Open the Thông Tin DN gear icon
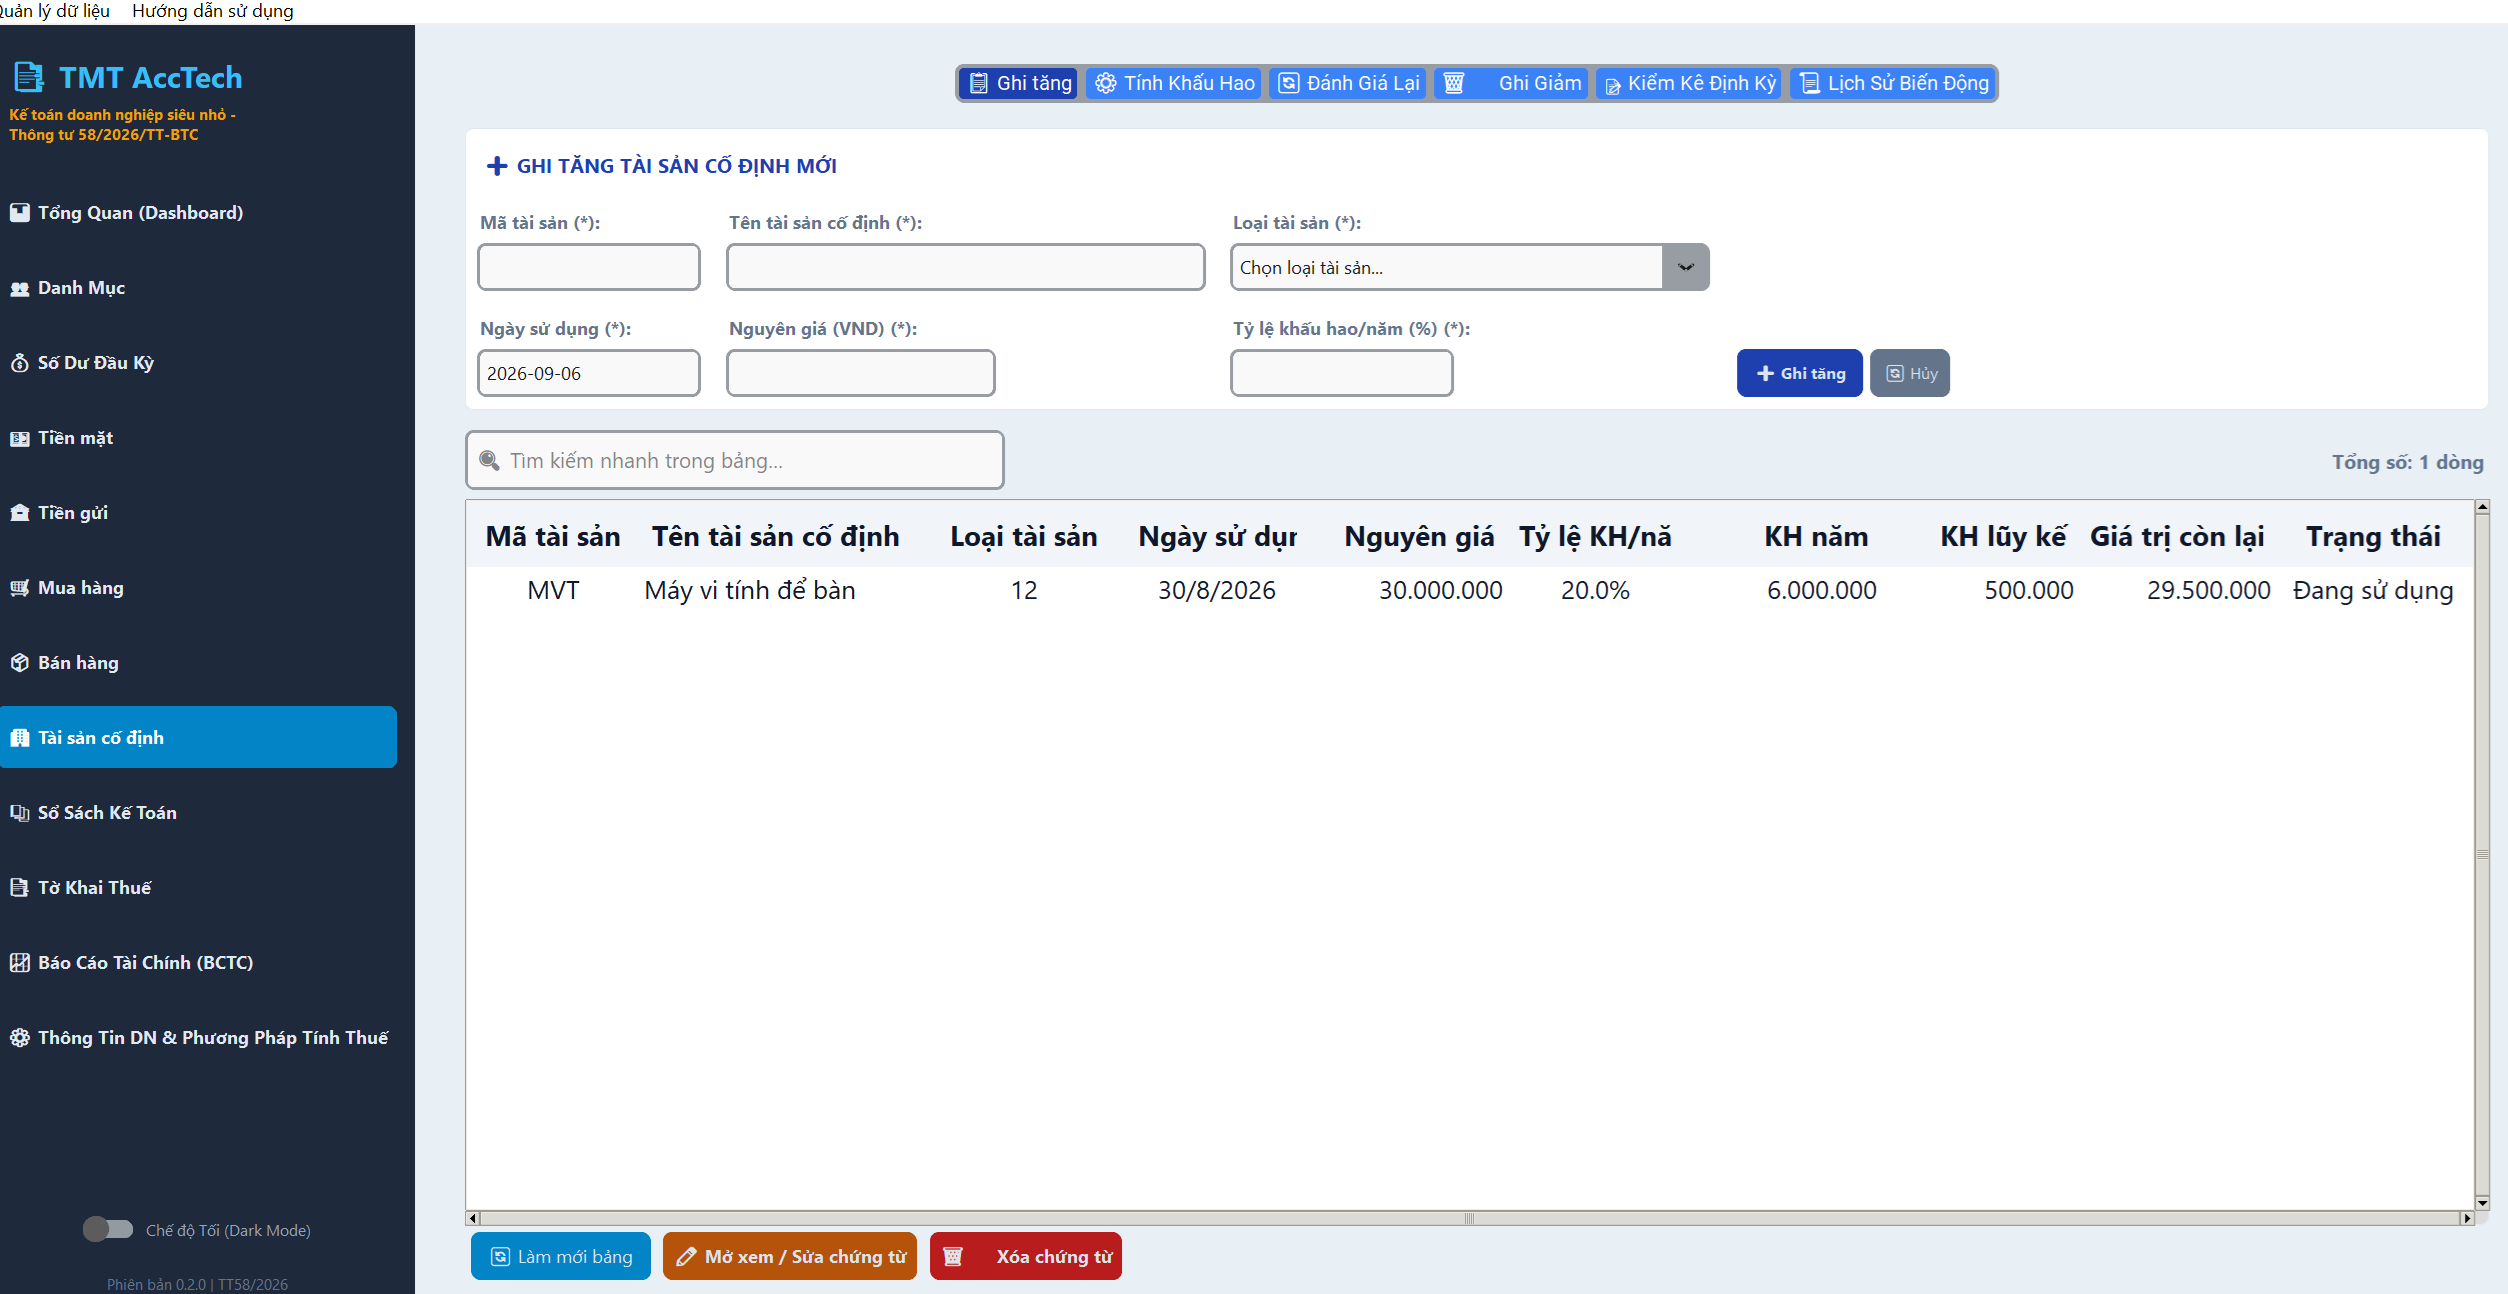Viewport: 2508px width, 1294px height. coord(20,1038)
